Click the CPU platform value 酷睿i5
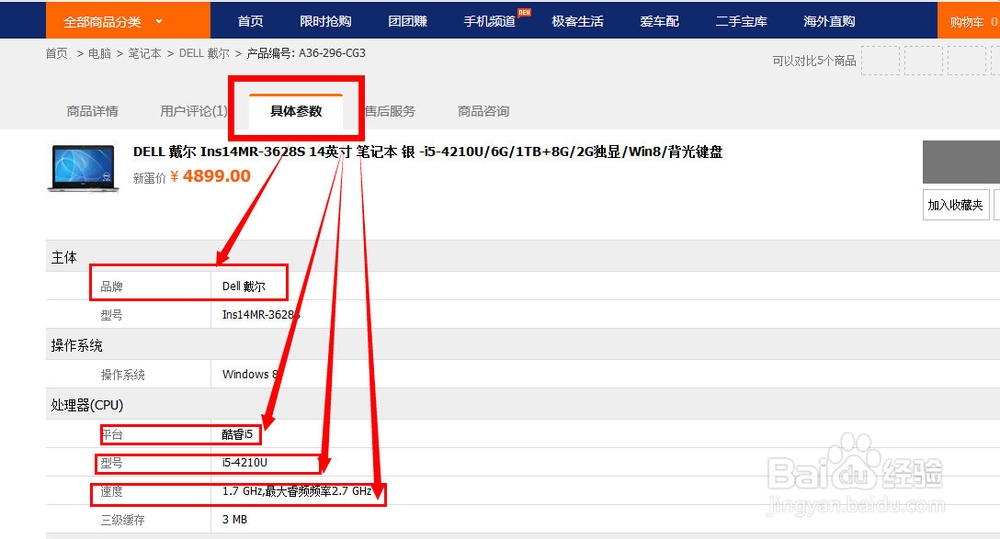The height and width of the screenshot is (539, 1000). pos(237,434)
